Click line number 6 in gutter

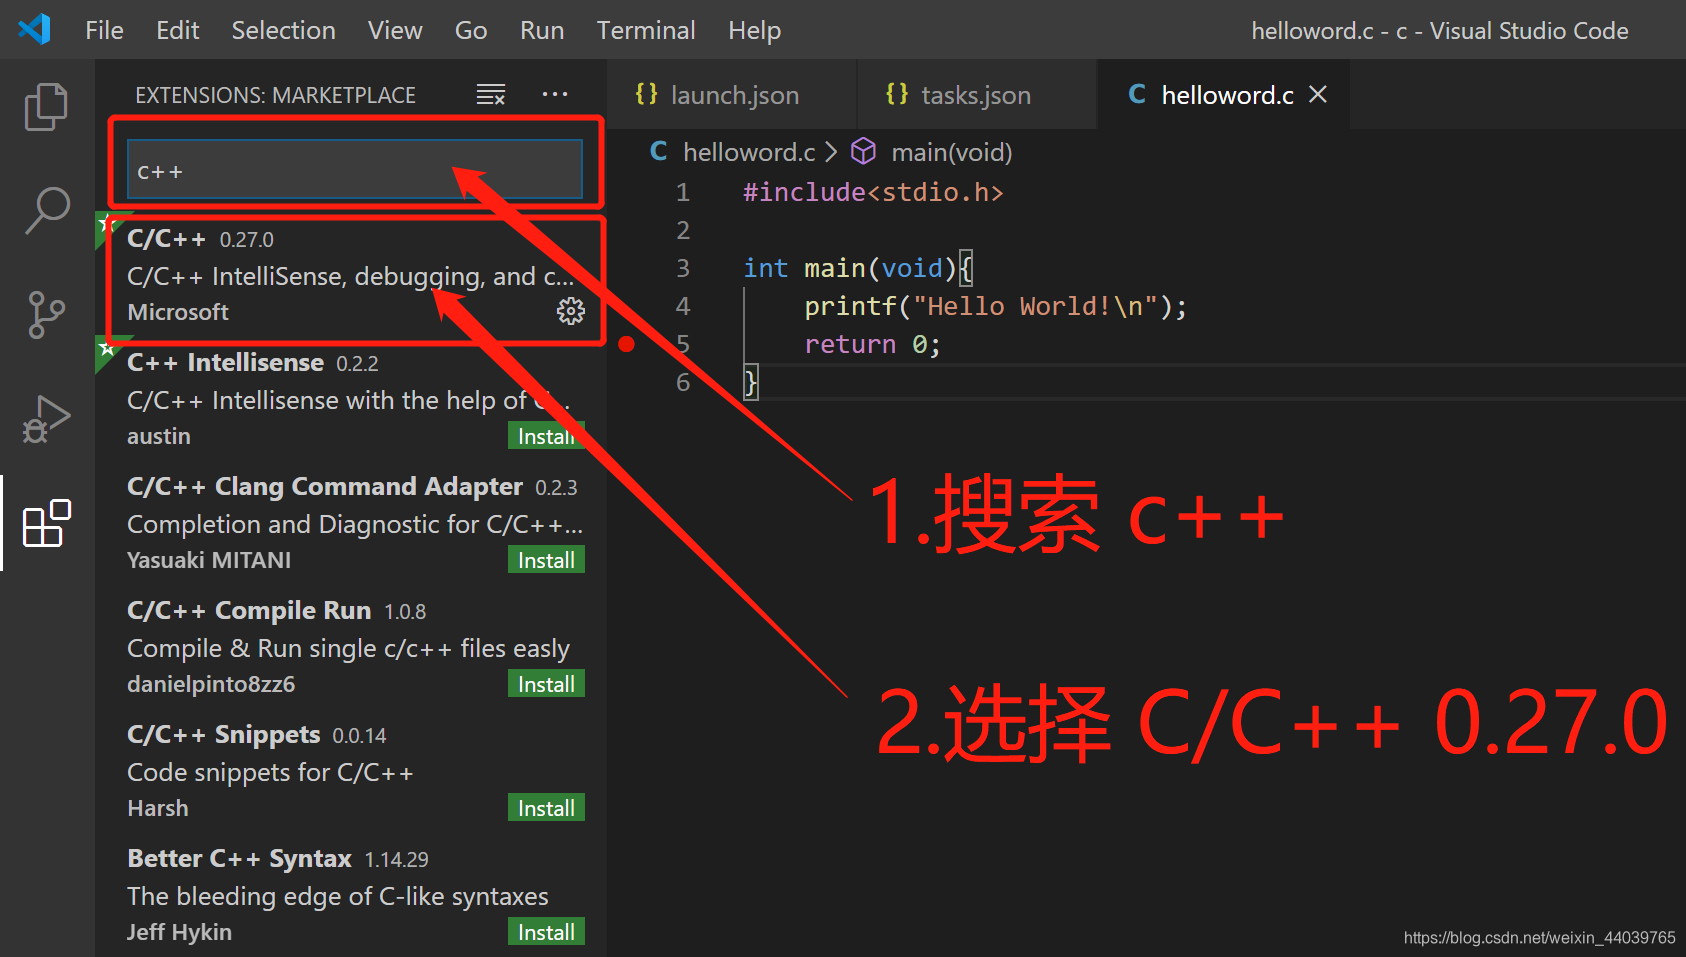click(x=683, y=382)
